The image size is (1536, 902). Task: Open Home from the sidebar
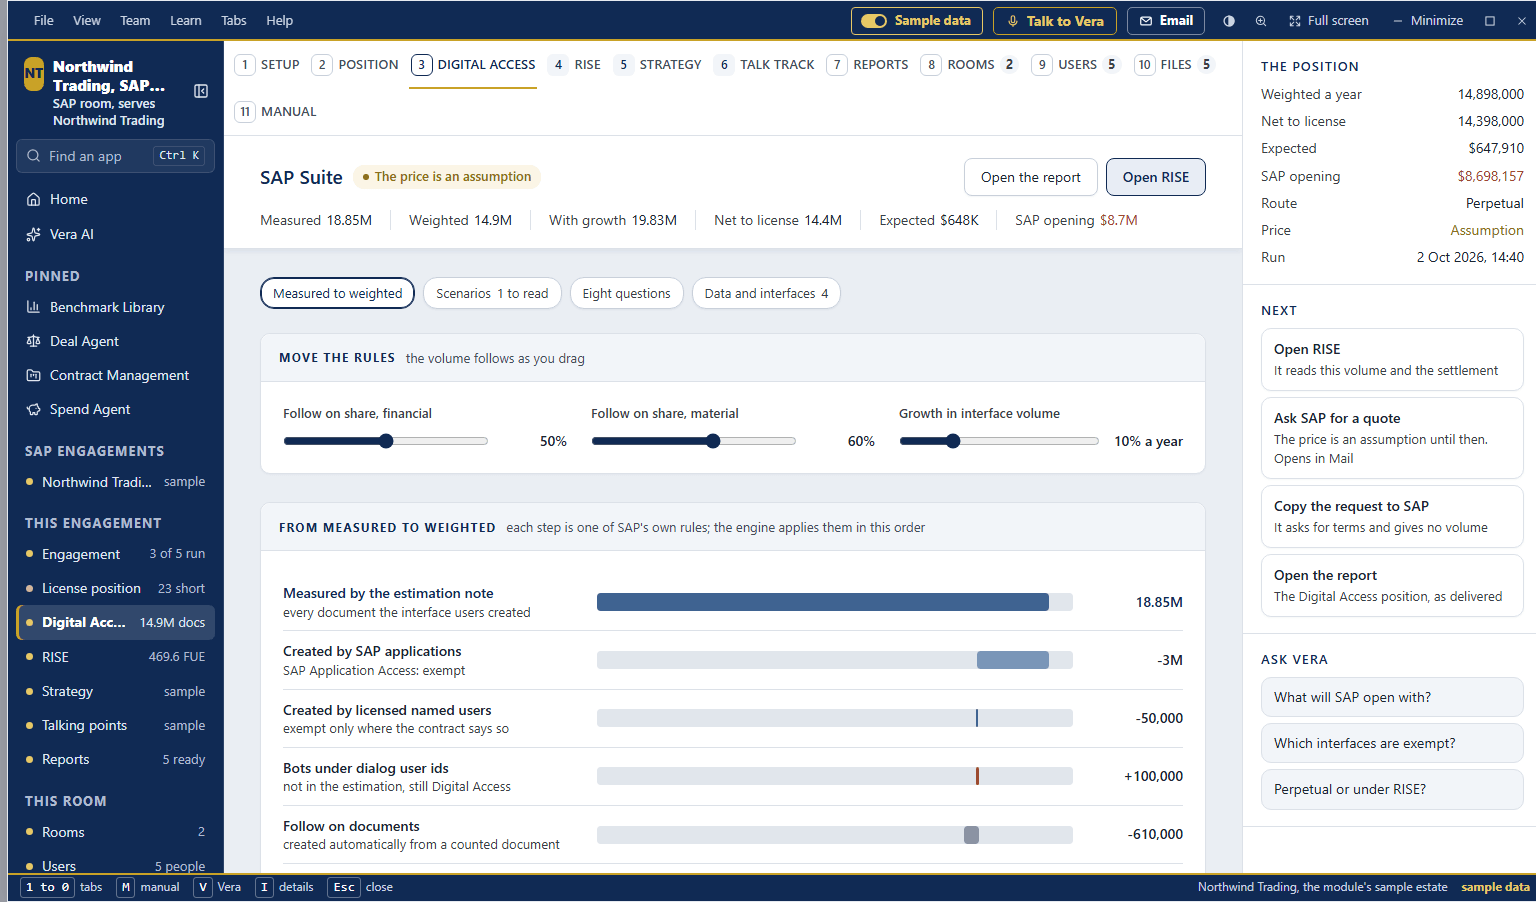click(115, 199)
